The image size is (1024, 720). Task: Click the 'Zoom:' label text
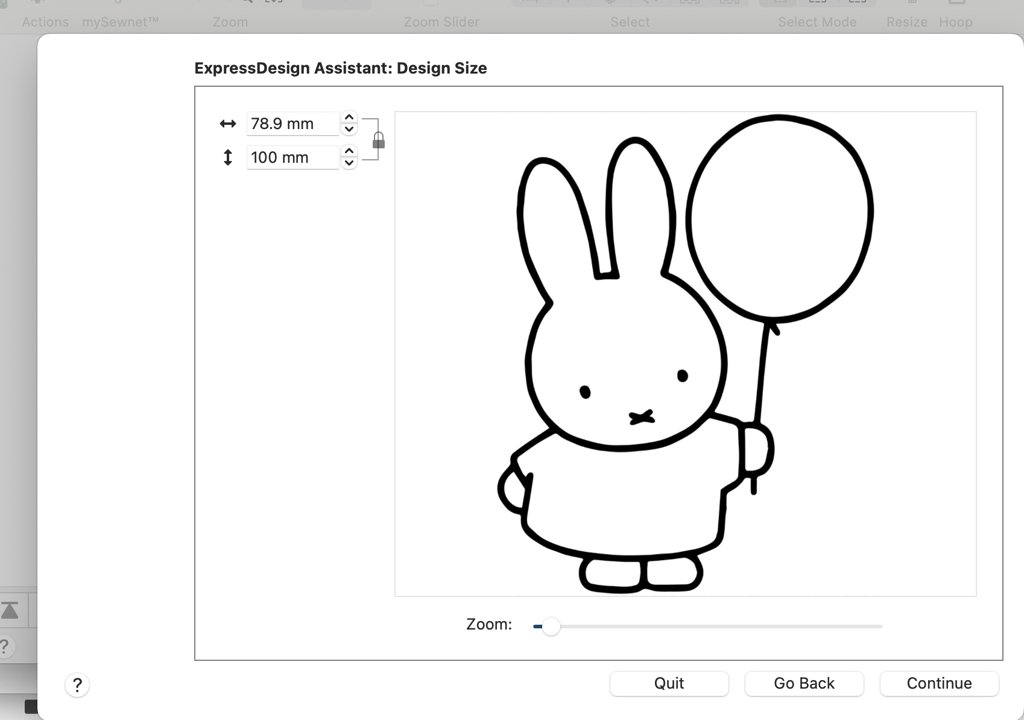coord(489,625)
